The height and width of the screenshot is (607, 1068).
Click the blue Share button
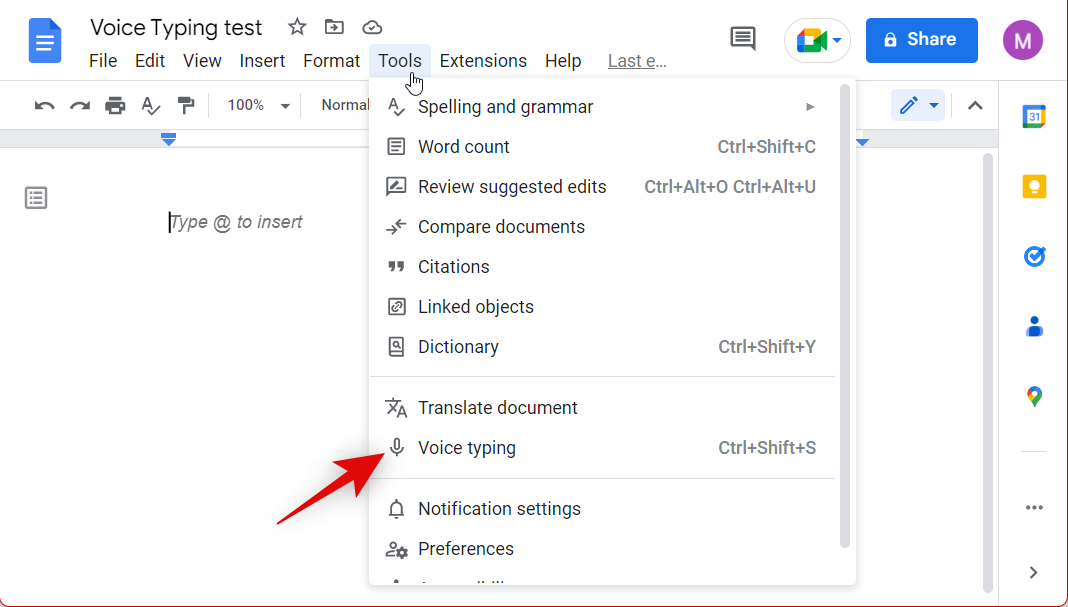tap(921, 40)
